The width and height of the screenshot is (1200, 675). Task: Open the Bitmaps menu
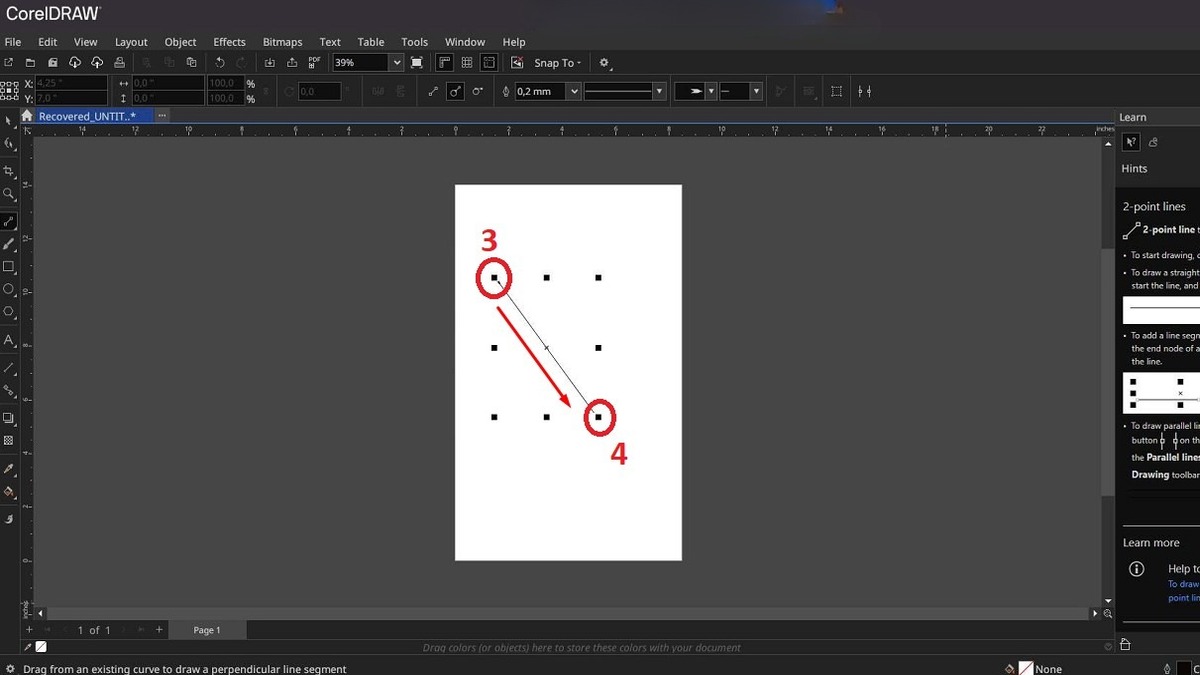pyautogui.click(x=282, y=42)
